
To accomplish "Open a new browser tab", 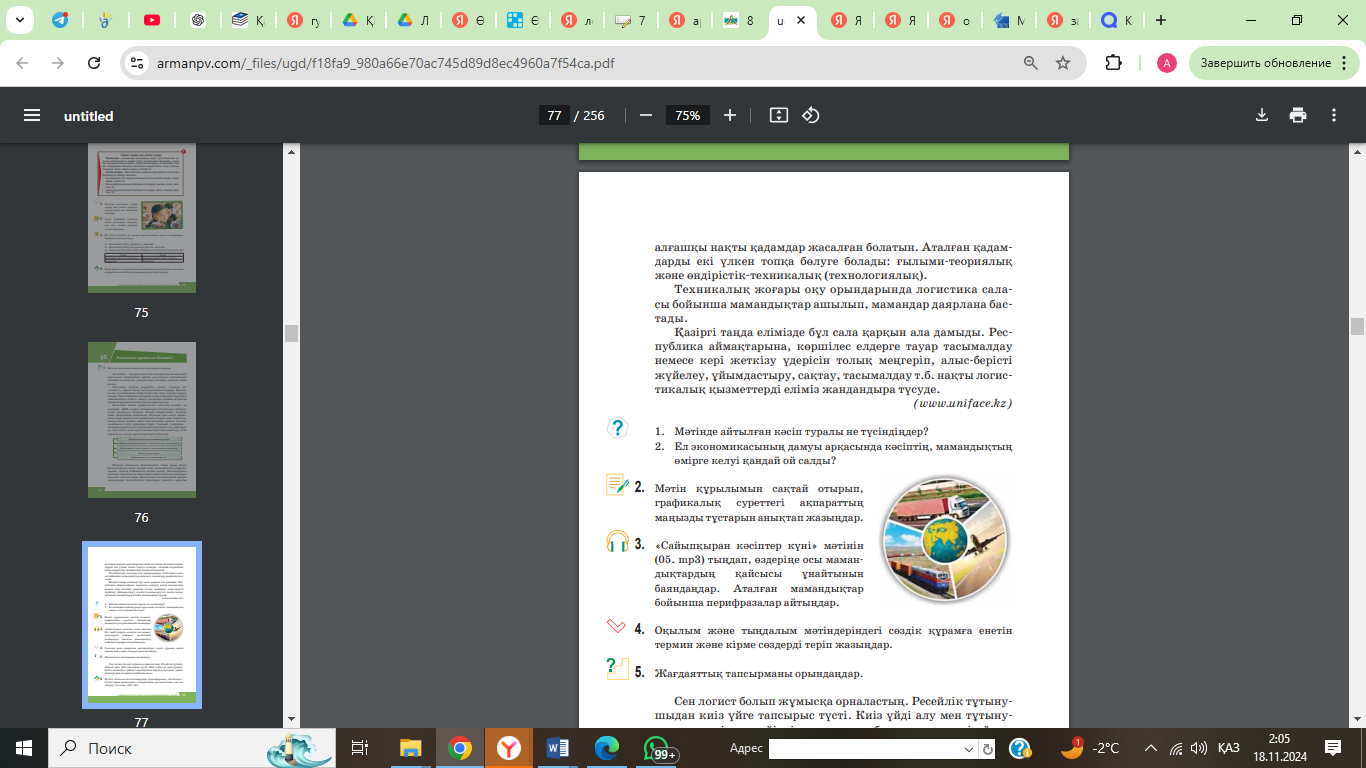I will 1160,20.
